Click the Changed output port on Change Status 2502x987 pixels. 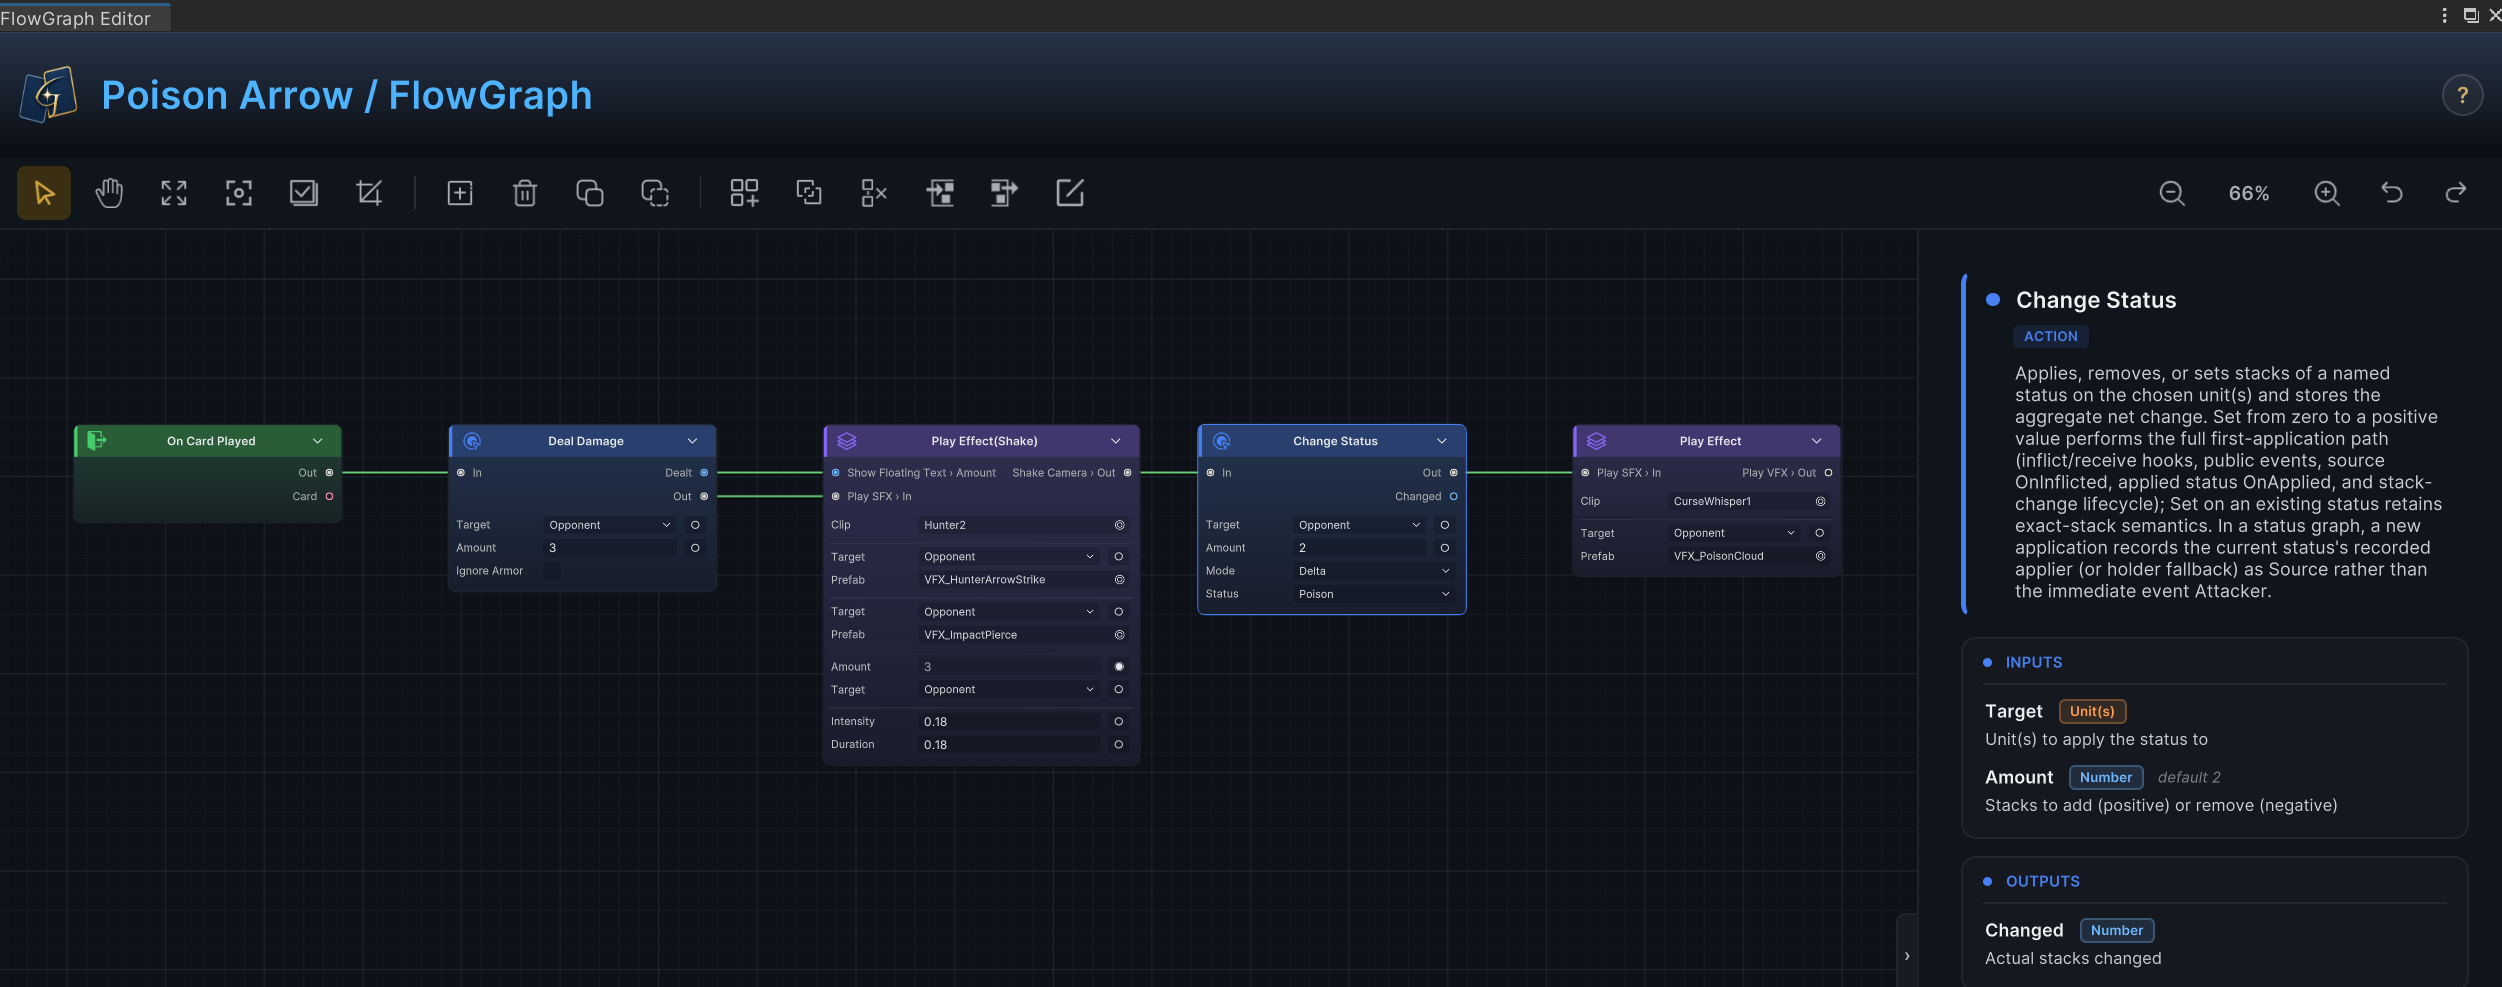(x=1453, y=497)
